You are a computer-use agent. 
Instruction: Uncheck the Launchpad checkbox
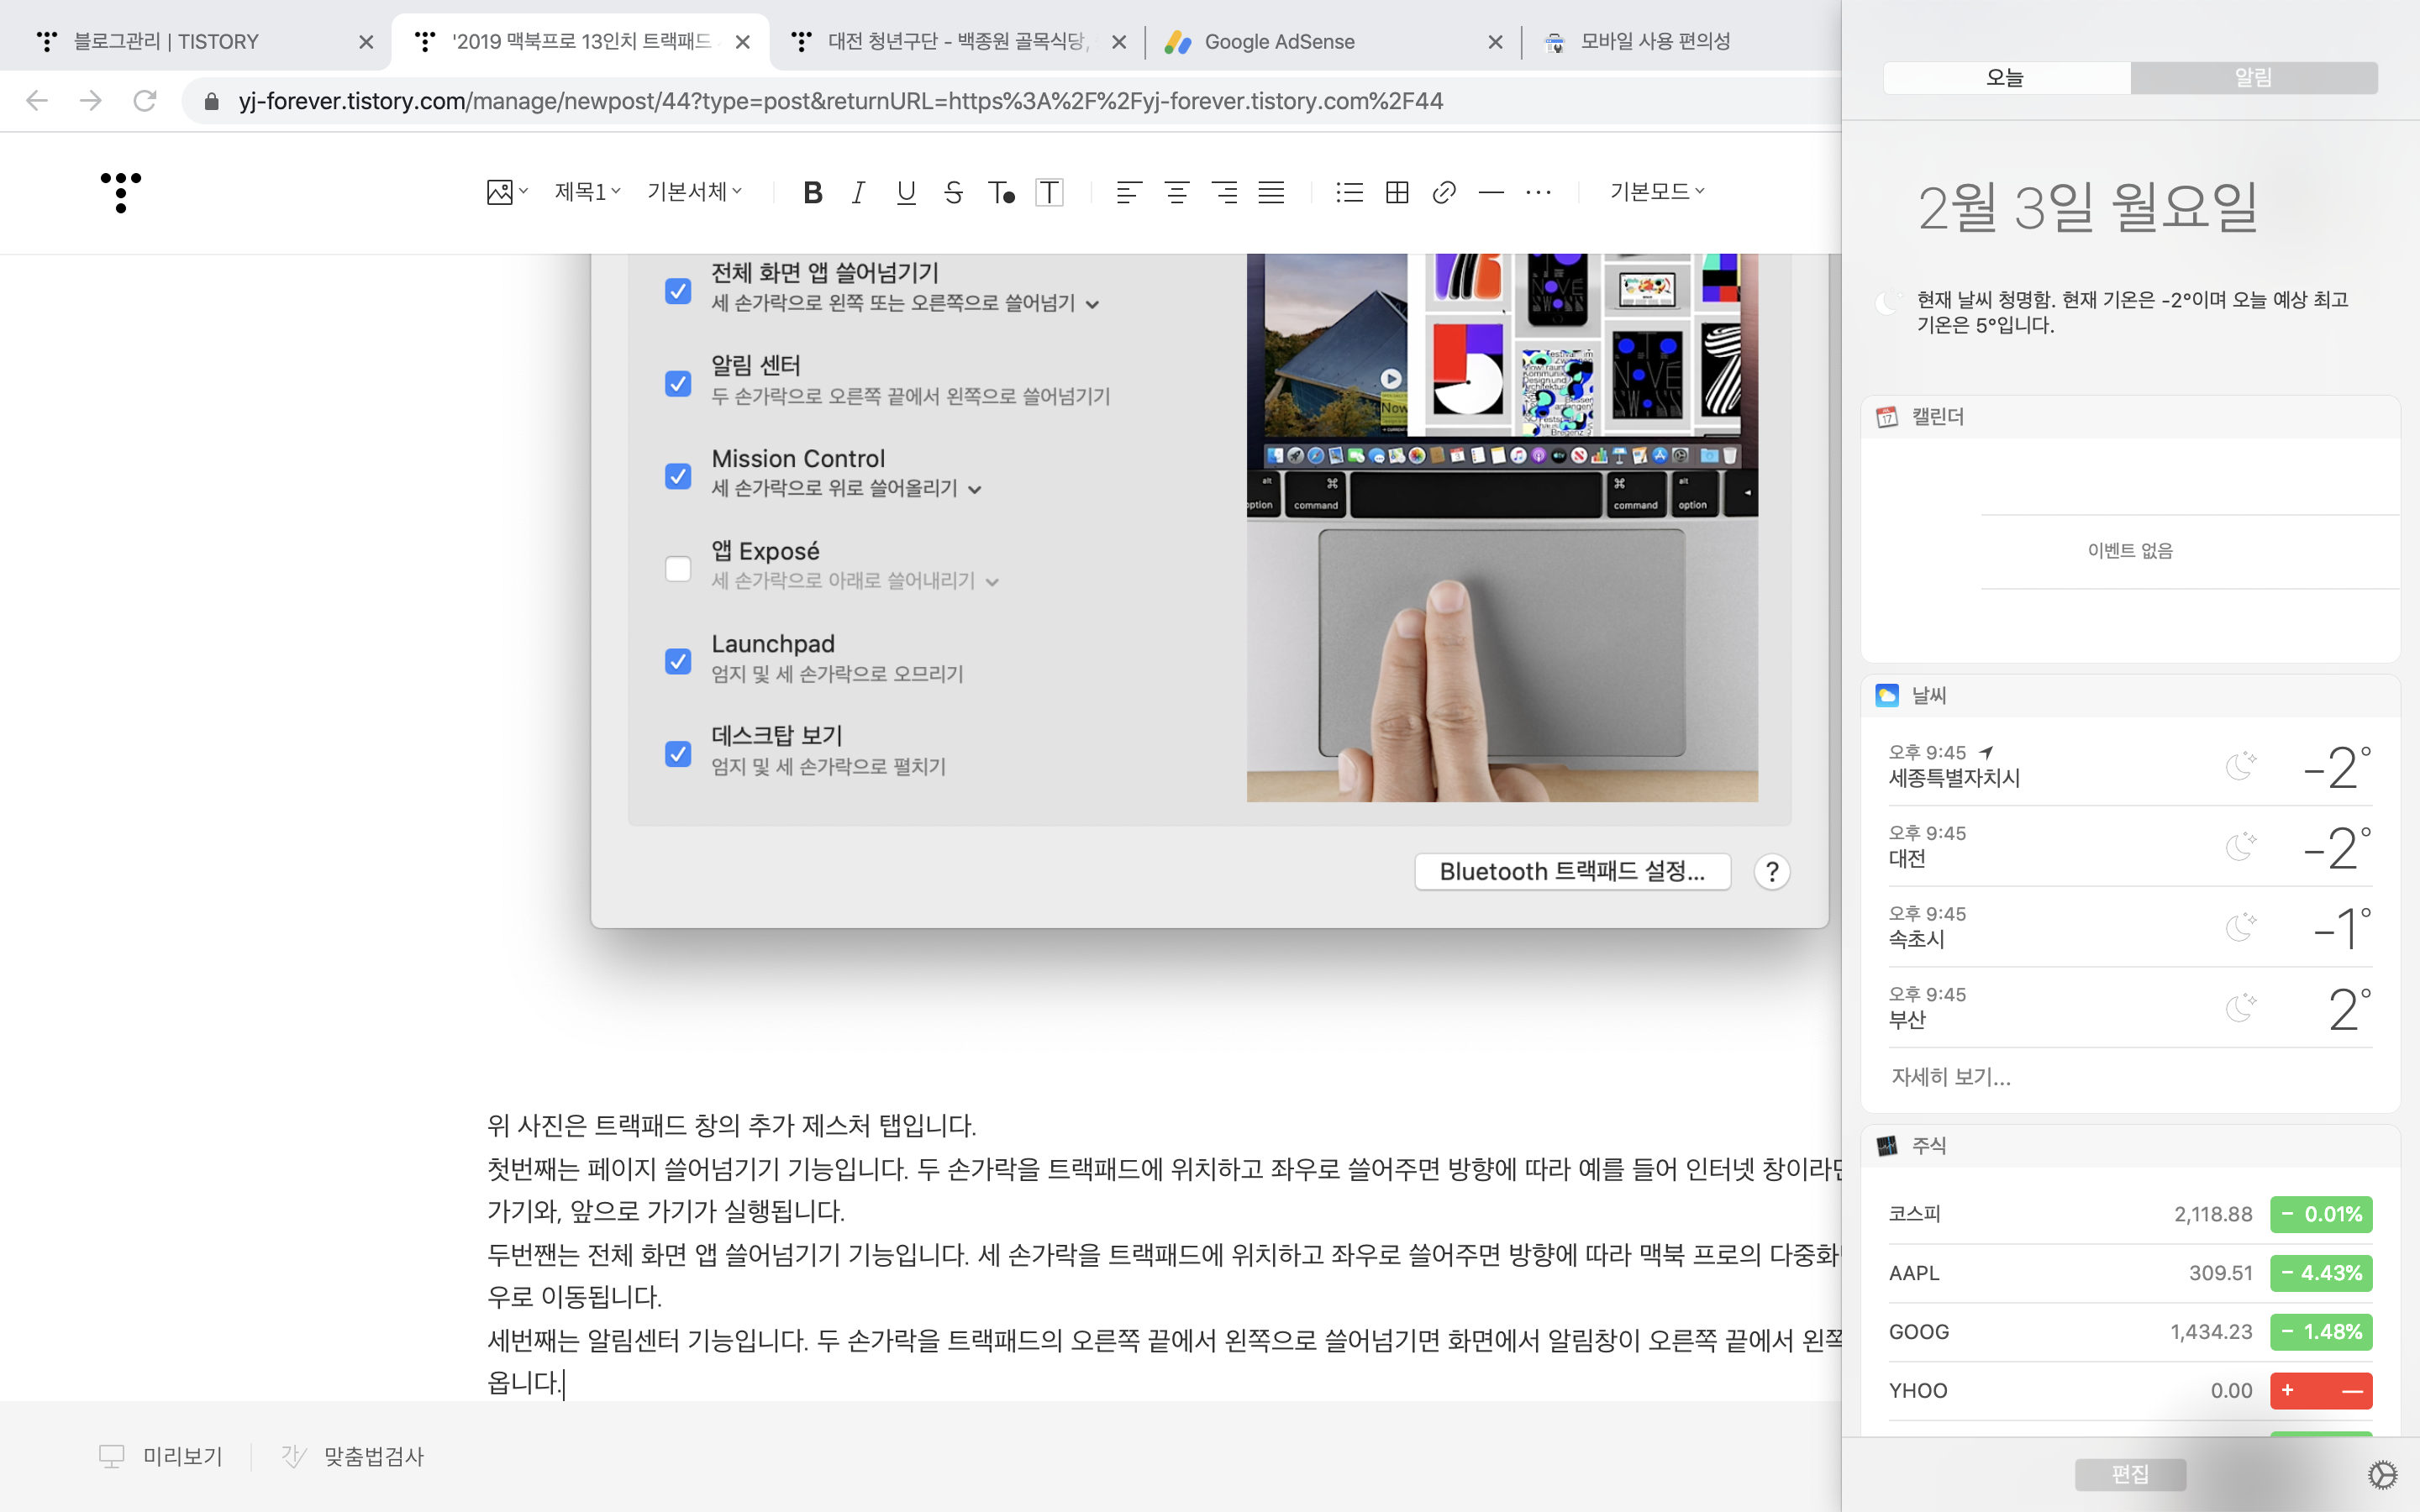[x=678, y=661]
